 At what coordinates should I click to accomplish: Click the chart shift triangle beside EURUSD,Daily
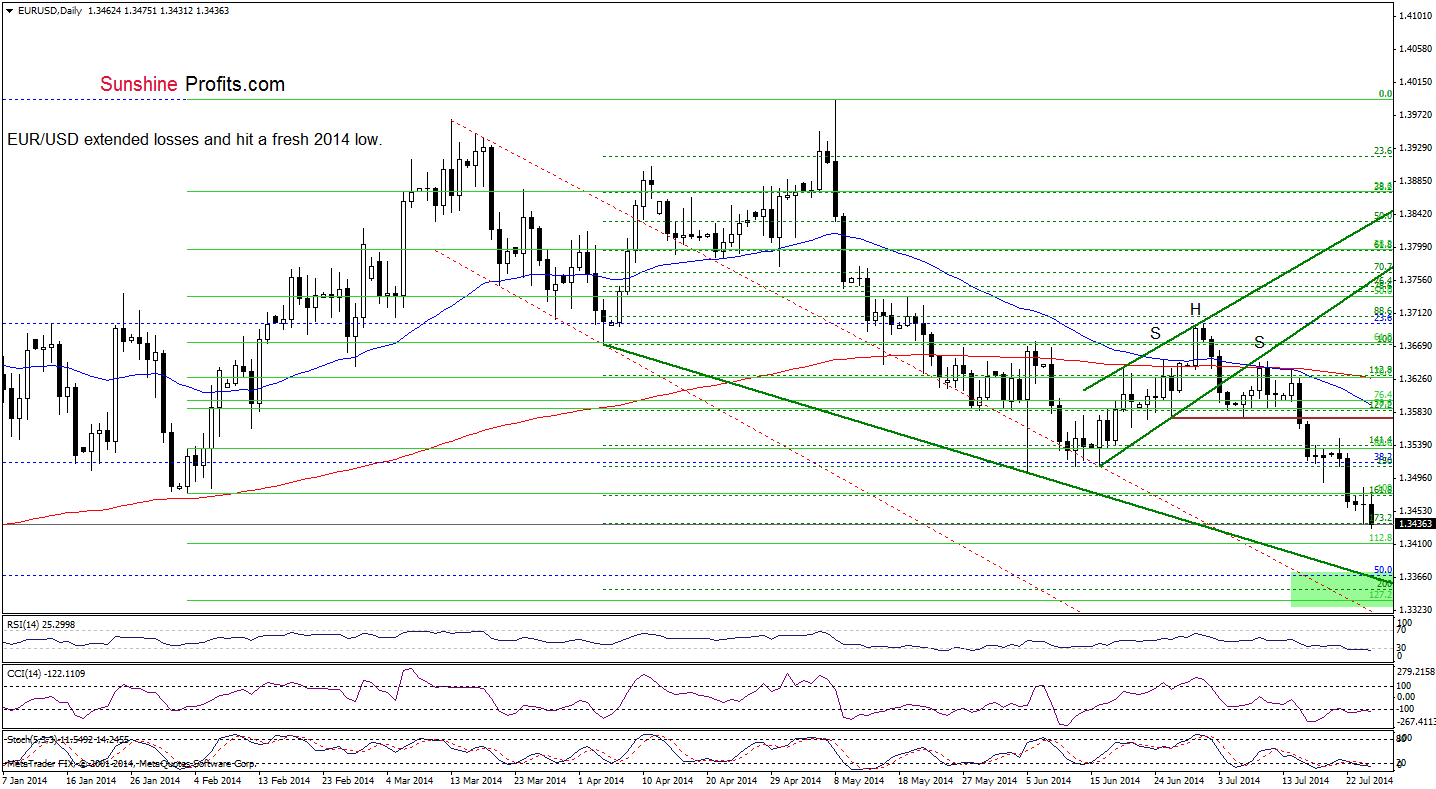click(x=8, y=9)
